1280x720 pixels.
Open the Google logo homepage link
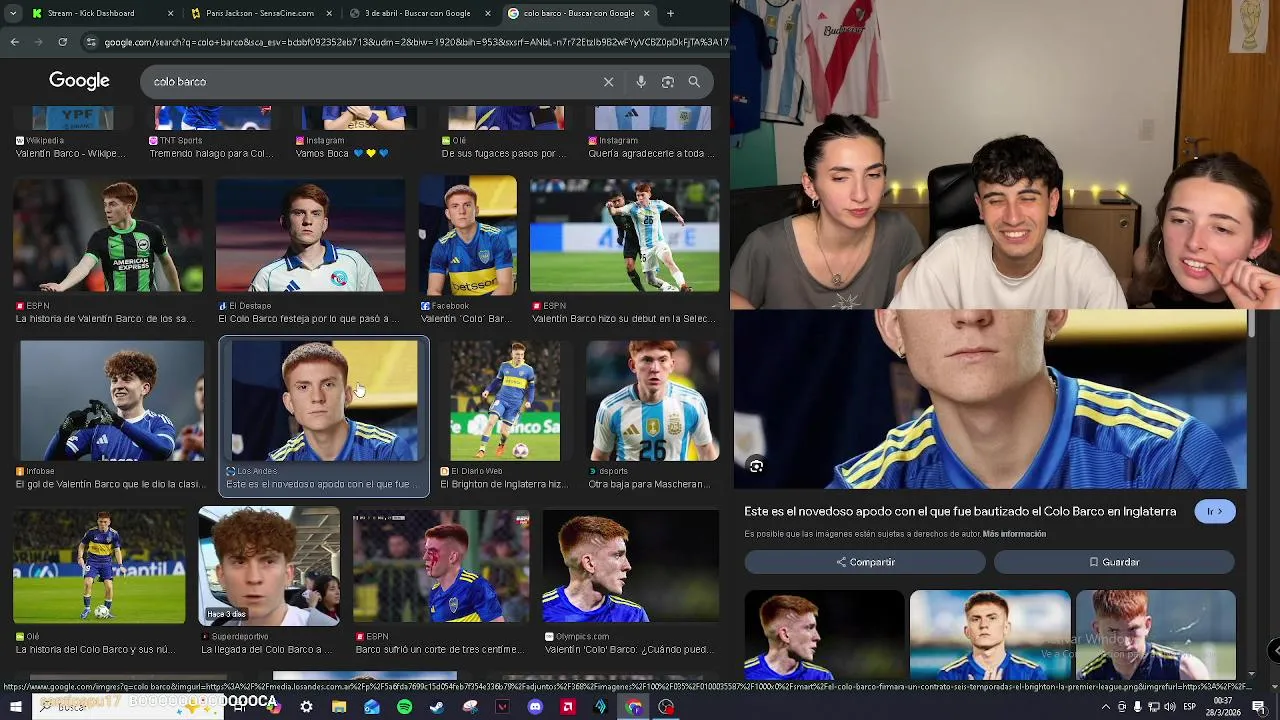pos(79,81)
